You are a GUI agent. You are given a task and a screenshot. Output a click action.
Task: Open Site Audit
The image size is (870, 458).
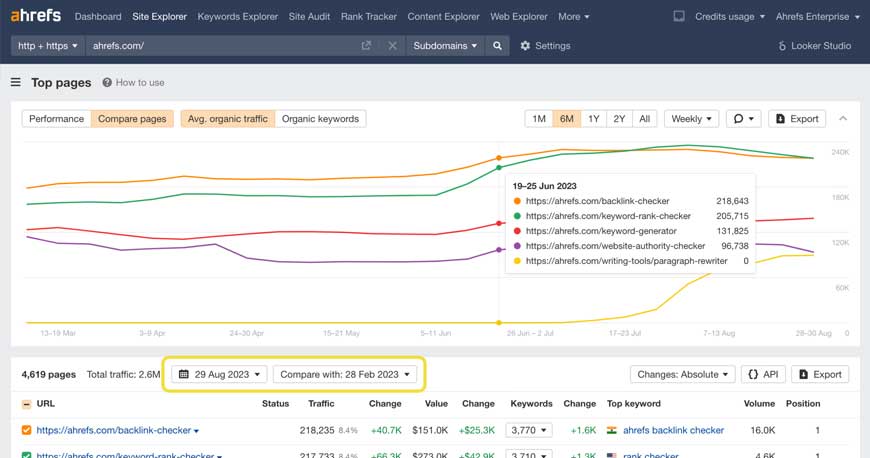coord(309,17)
